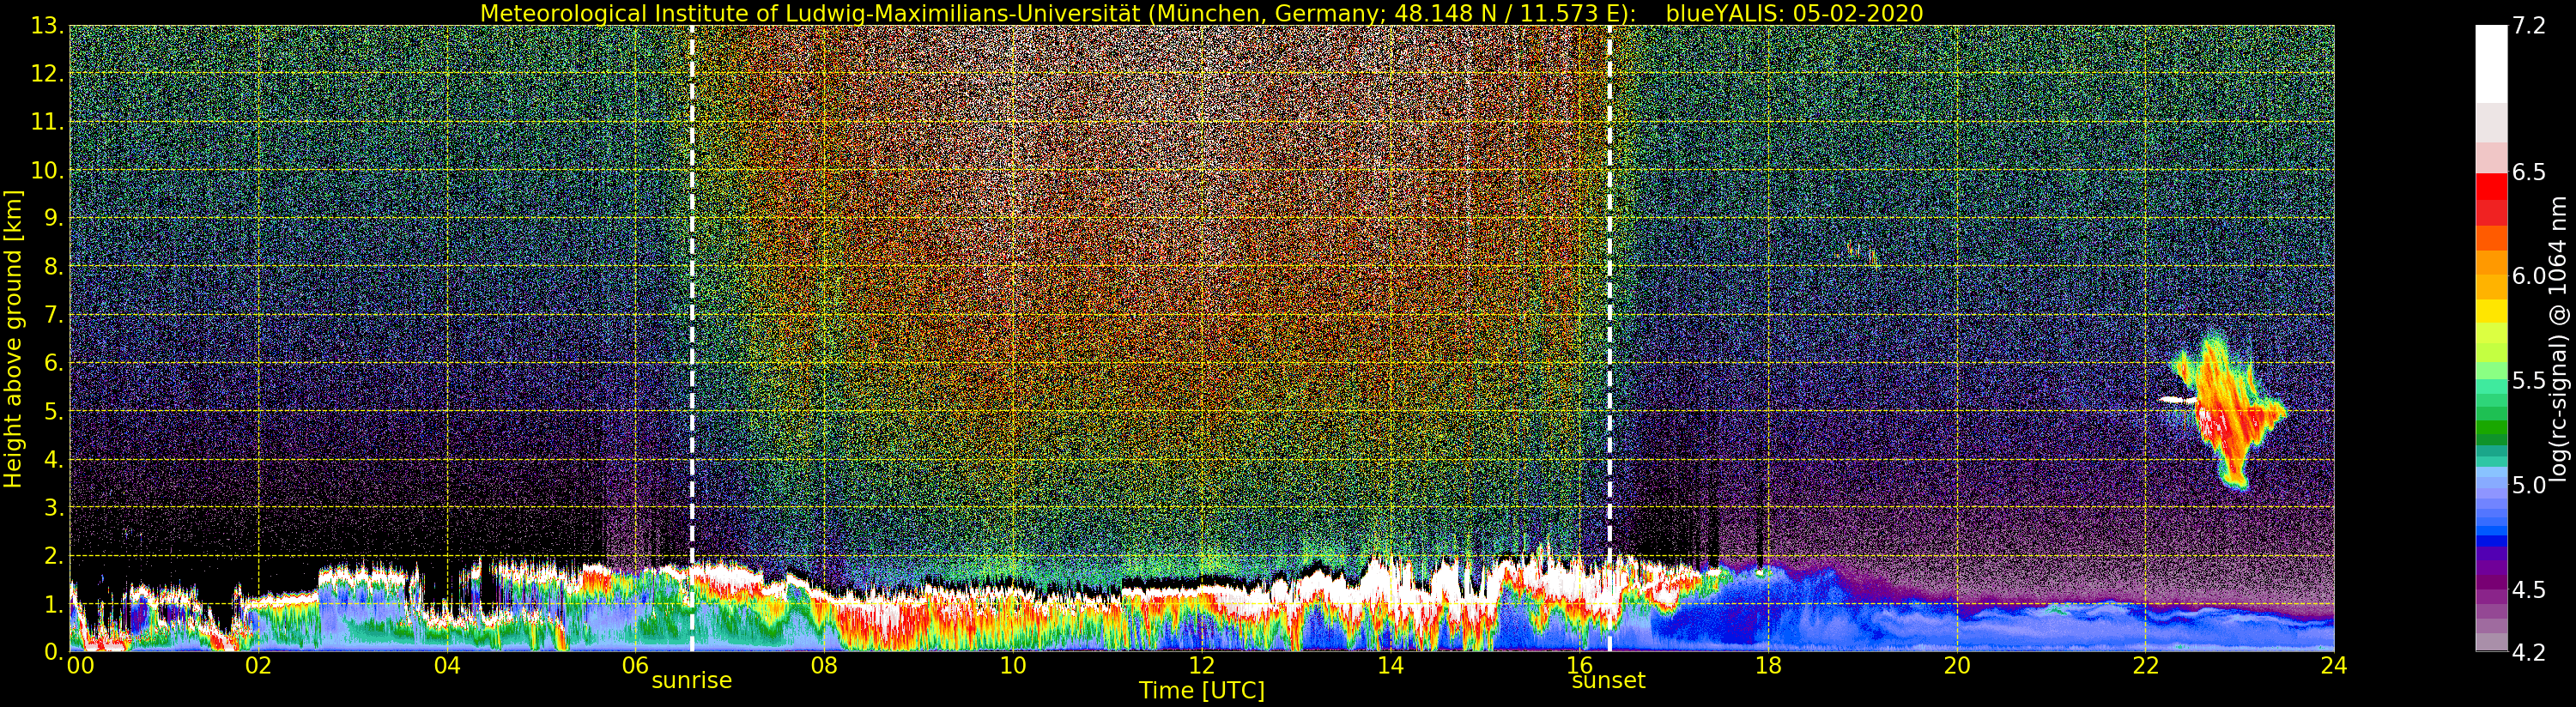
Task: Click the '12.' height axis tick label
Action: click(47, 74)
